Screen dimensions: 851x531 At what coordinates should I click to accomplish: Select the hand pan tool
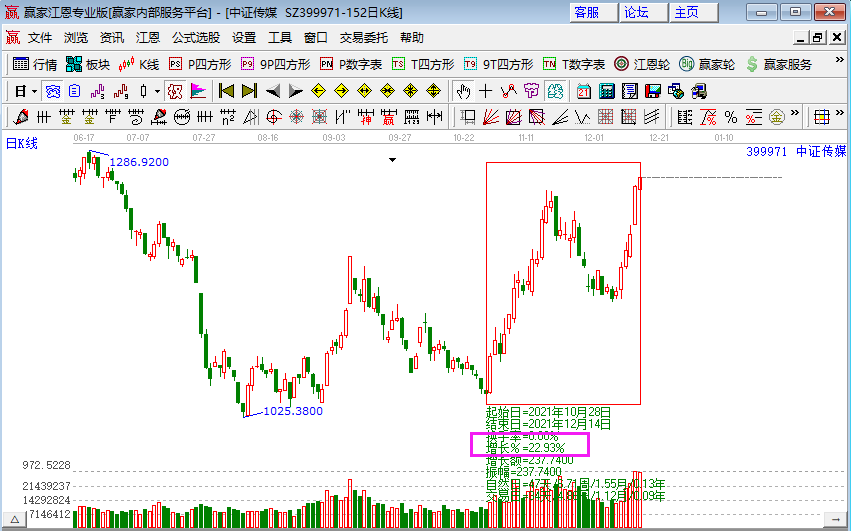[462, 91]
